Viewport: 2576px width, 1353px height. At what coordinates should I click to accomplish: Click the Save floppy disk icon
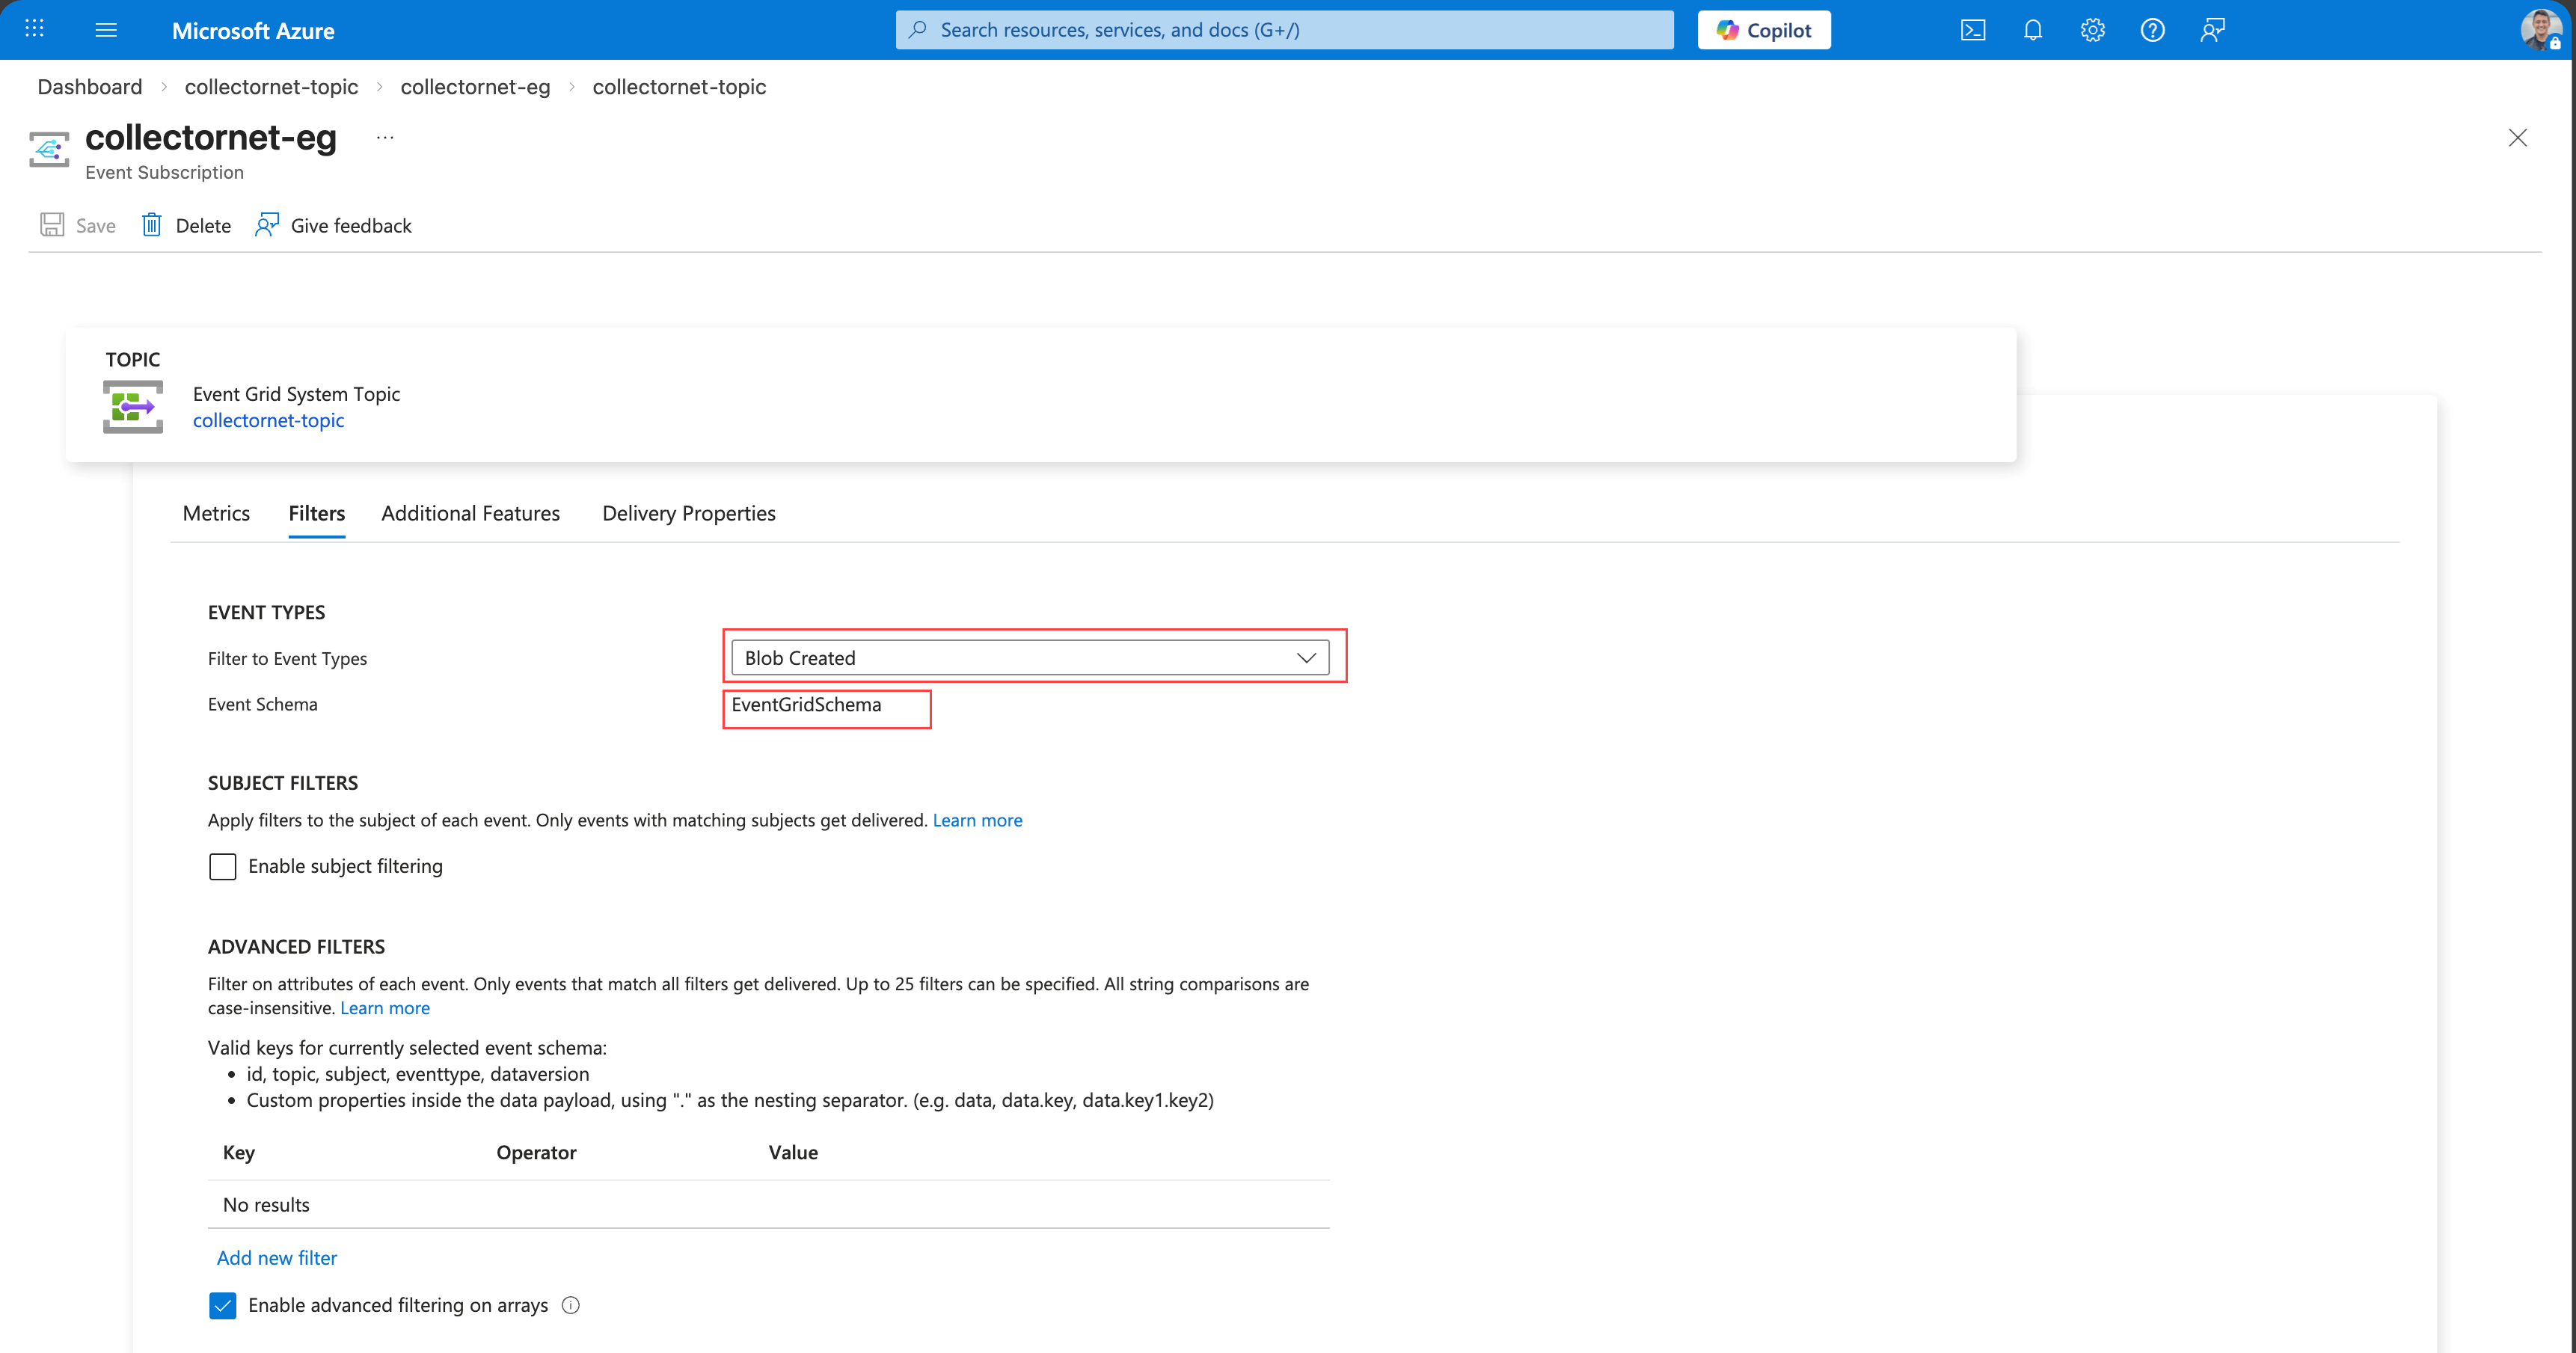(52, 225)
